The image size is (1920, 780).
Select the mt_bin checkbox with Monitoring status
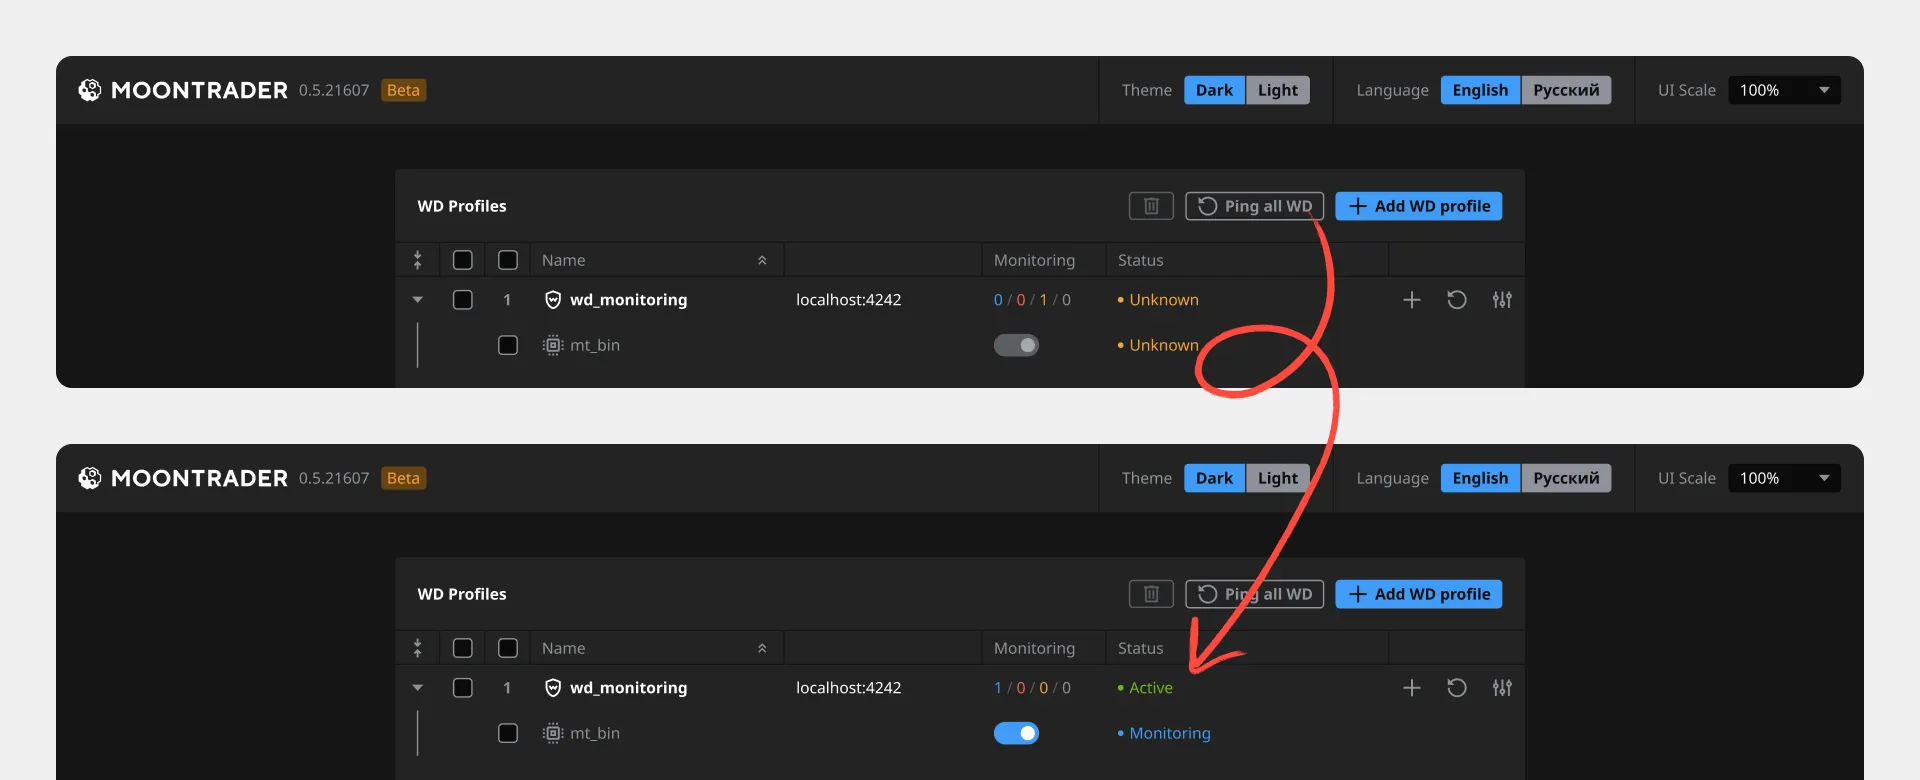508,733
